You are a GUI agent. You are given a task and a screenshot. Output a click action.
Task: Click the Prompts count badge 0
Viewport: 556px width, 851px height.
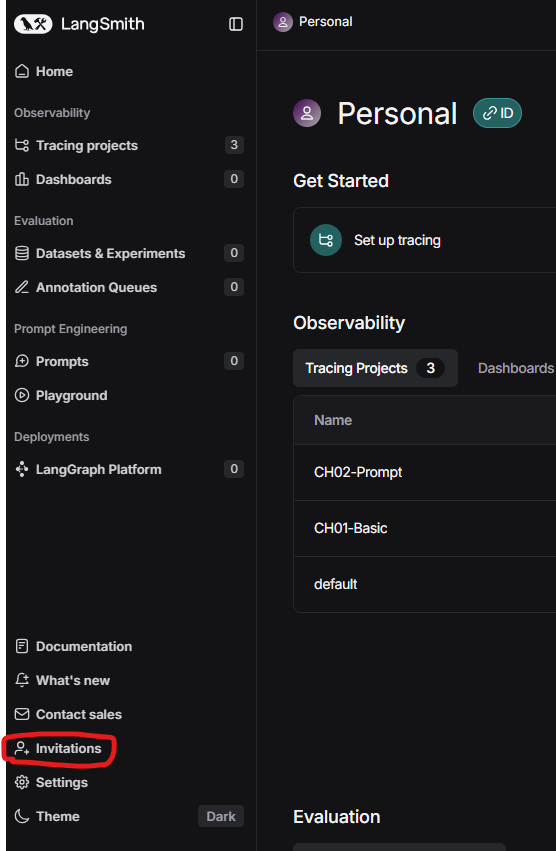point(234,361)
